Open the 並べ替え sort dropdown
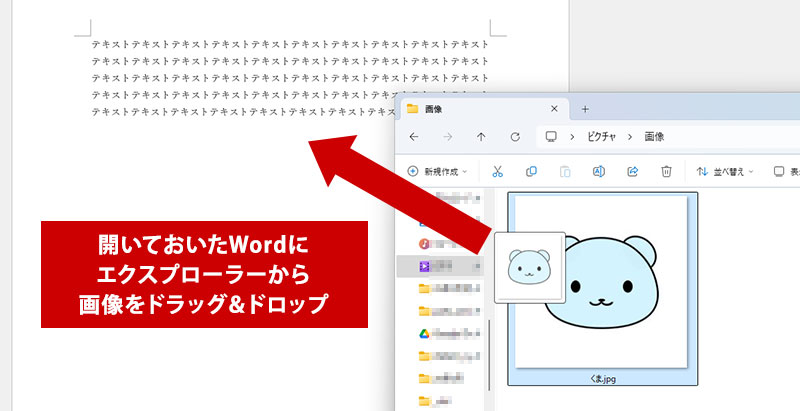 [x=725, y=171]
